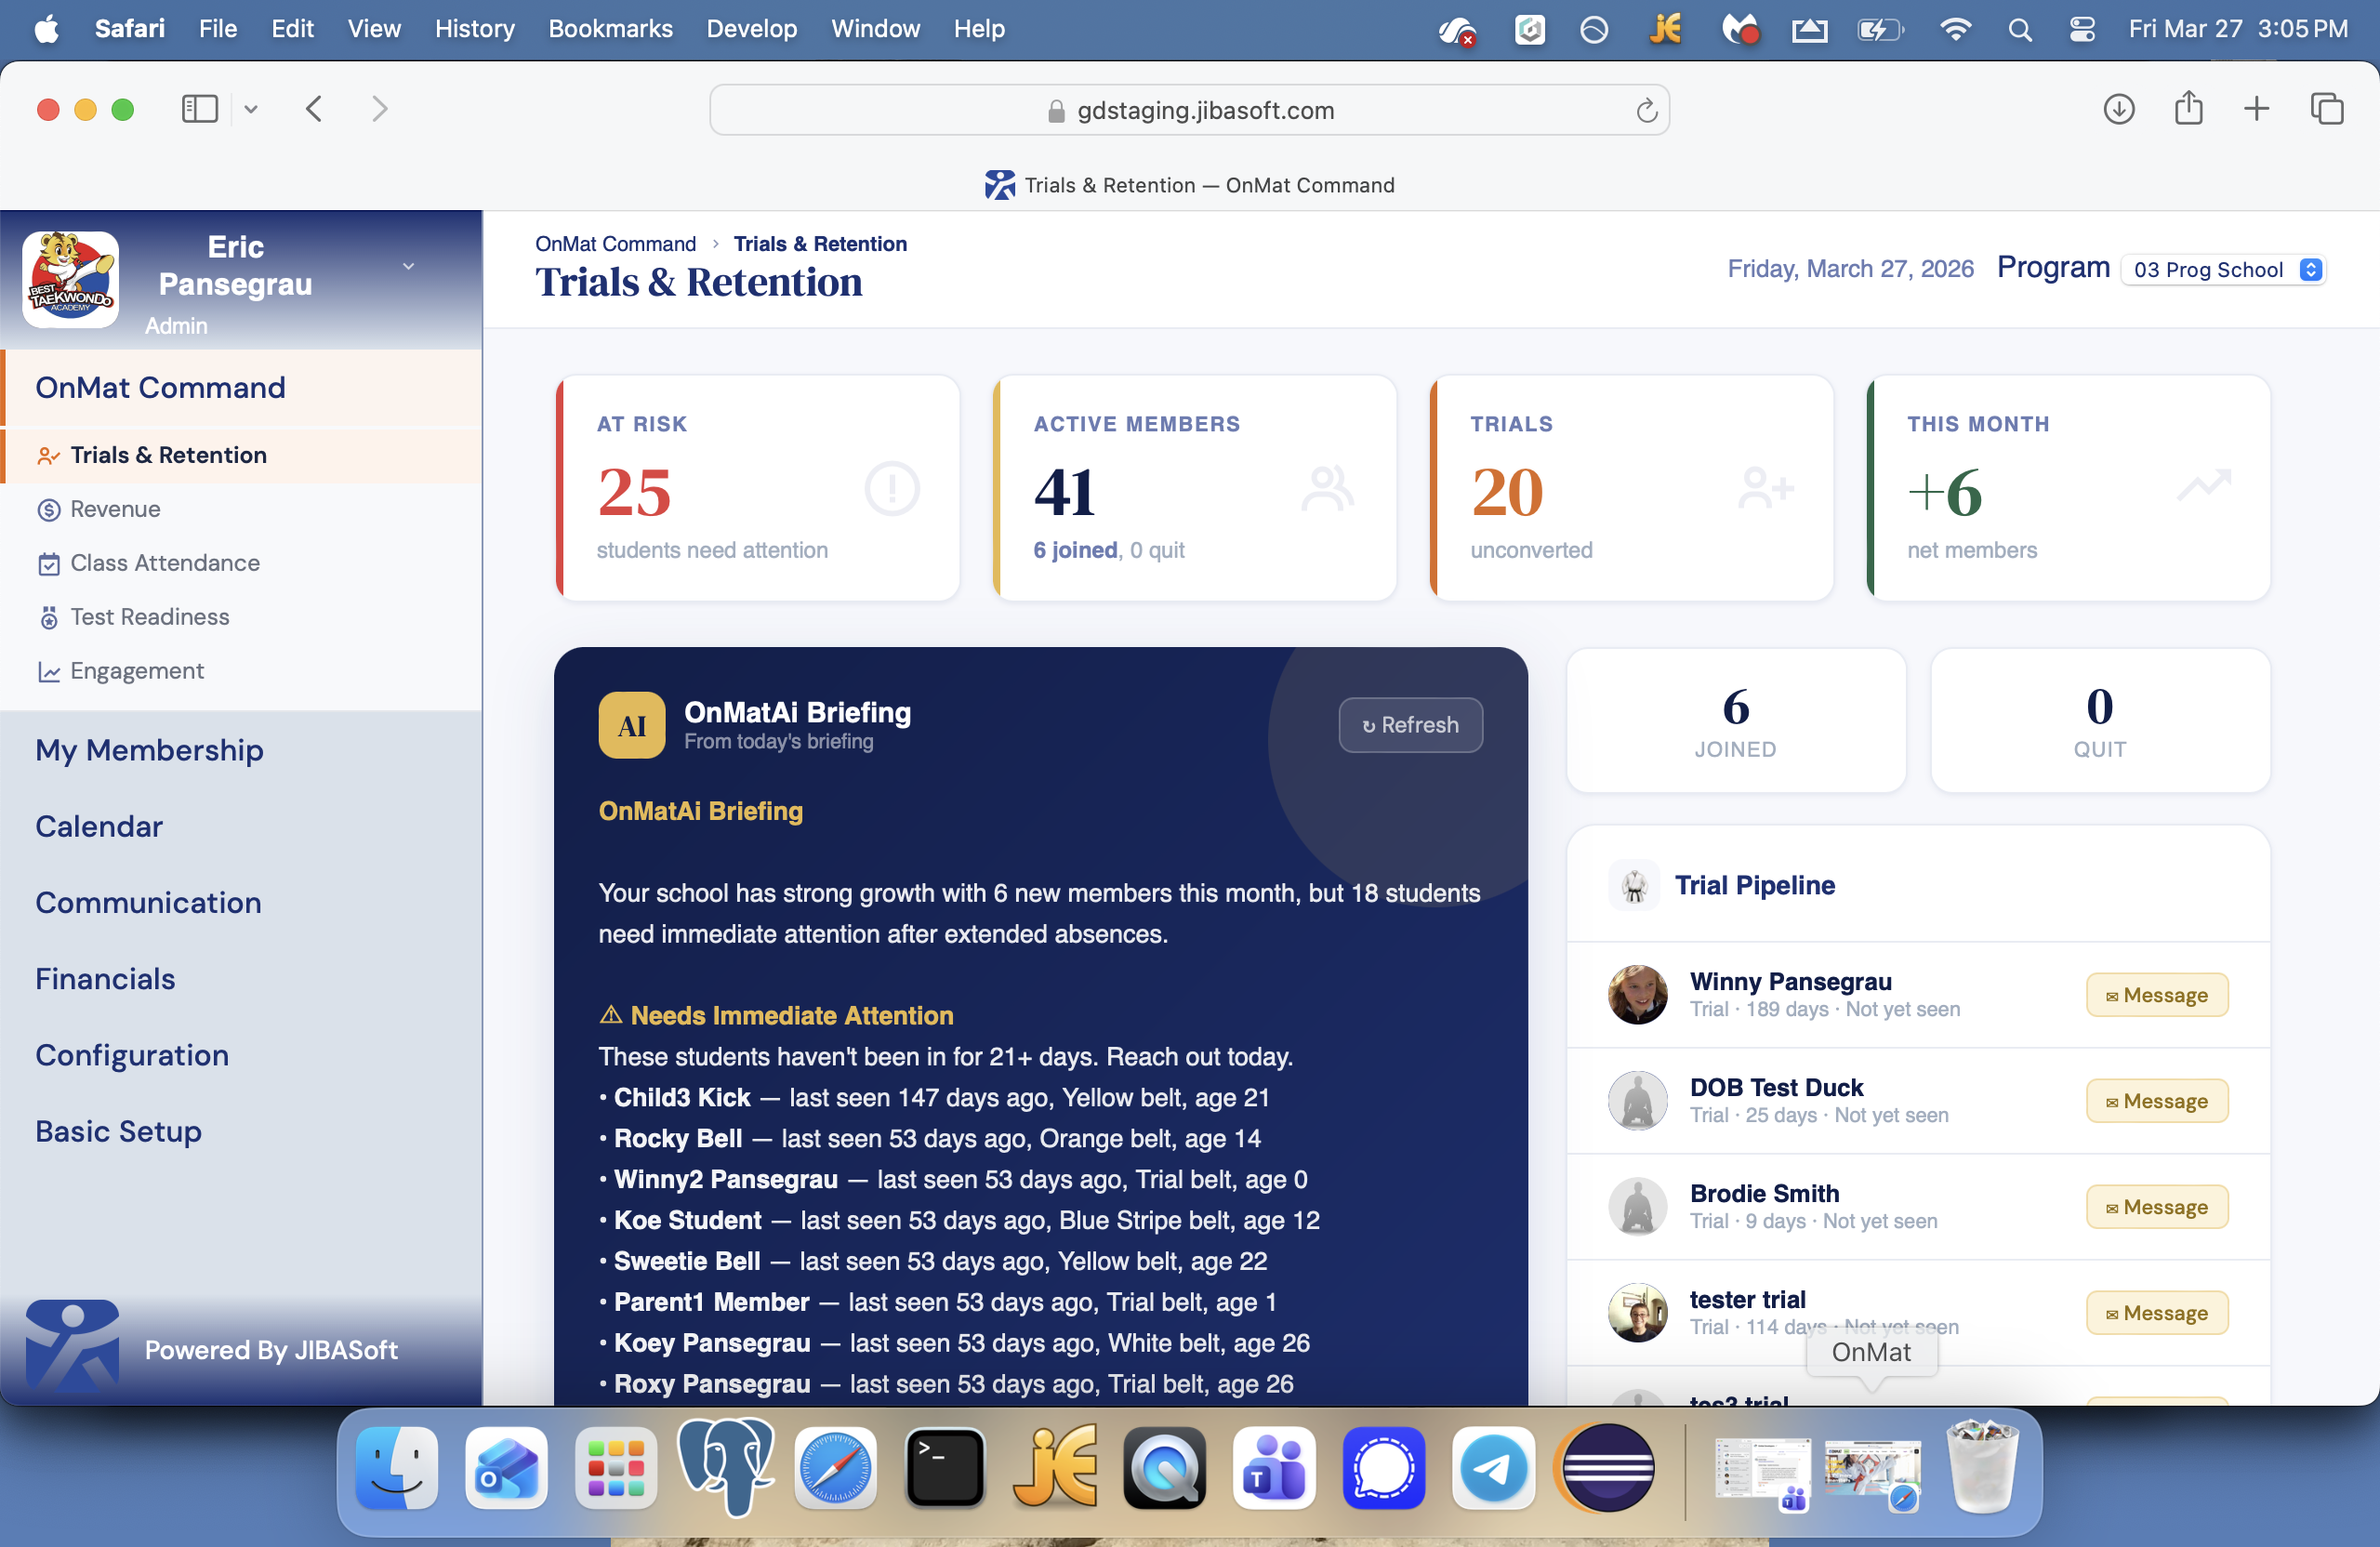The width and height of the screenshot is (2380, 1547).
Task: Toggle the Safari sidebar button
Action: coord(199,109)
